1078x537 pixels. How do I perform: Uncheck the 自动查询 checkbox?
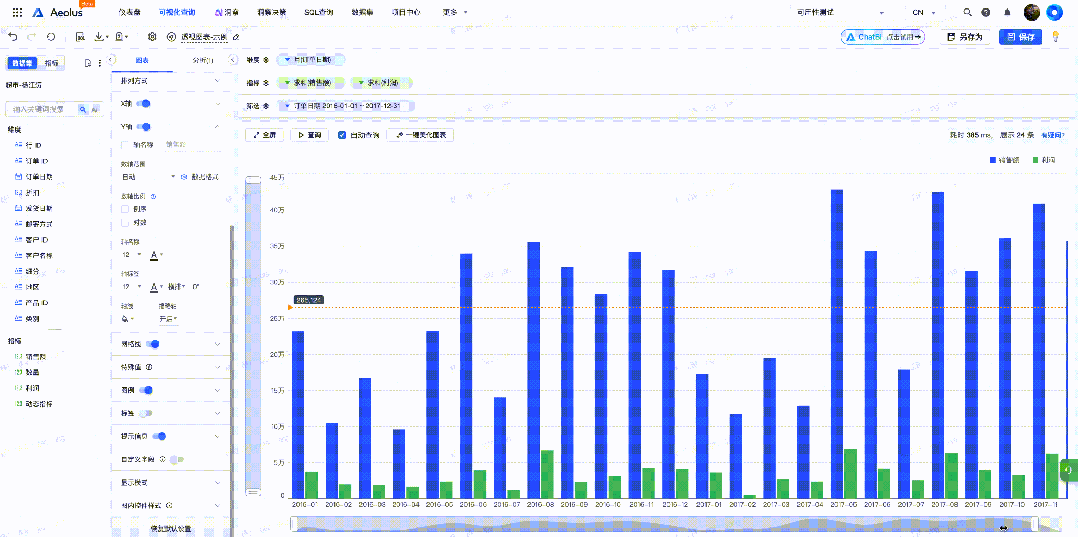(x=342, y=135)
